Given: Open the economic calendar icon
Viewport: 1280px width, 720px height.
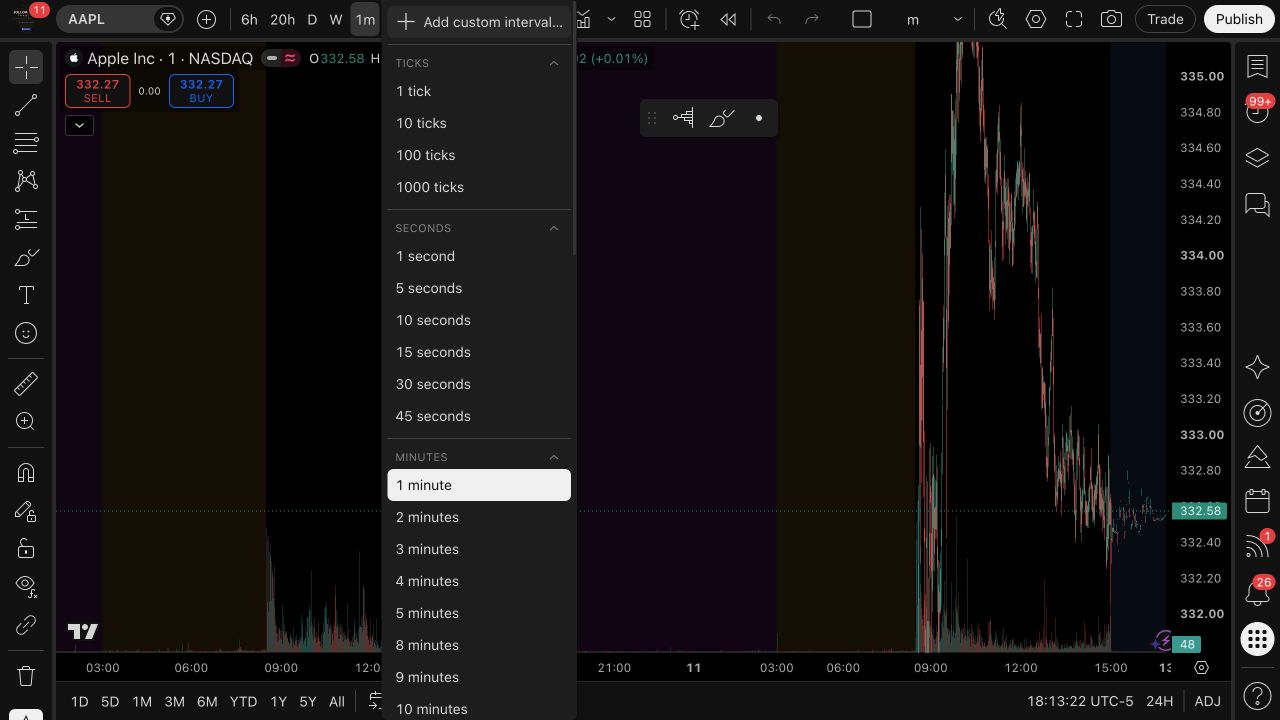Looking at the screenshot, I should coord(1257,501).
